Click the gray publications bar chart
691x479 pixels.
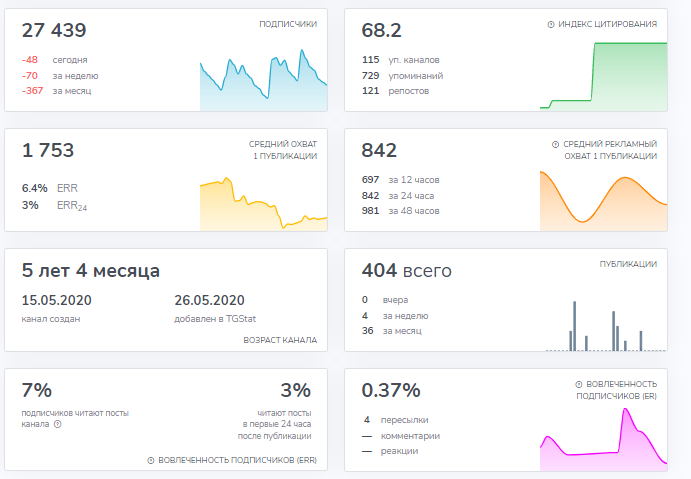click(x=604, y=325)
